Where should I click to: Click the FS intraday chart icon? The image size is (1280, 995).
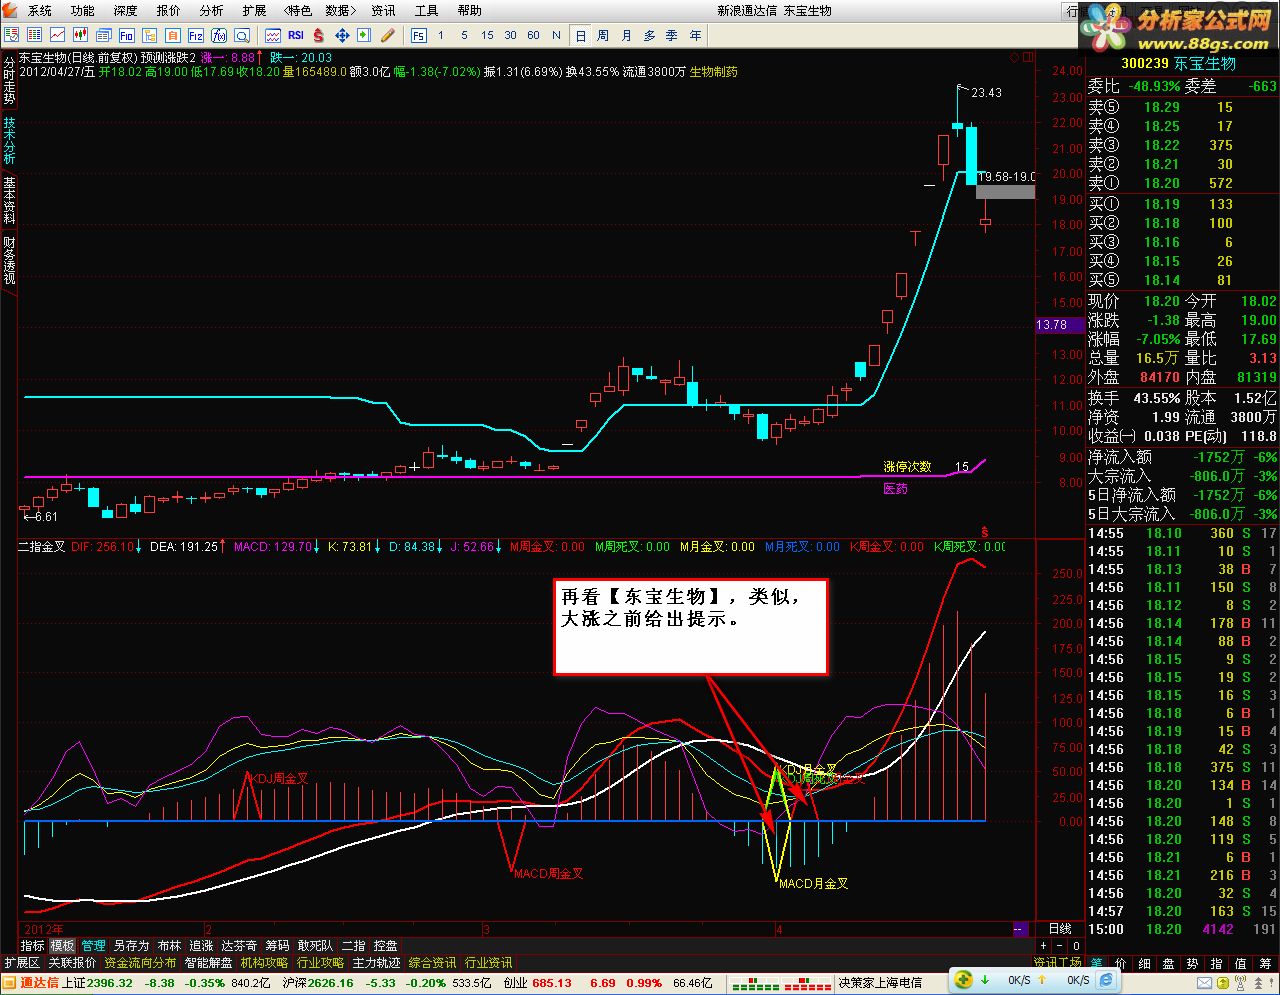pos(418,35)
